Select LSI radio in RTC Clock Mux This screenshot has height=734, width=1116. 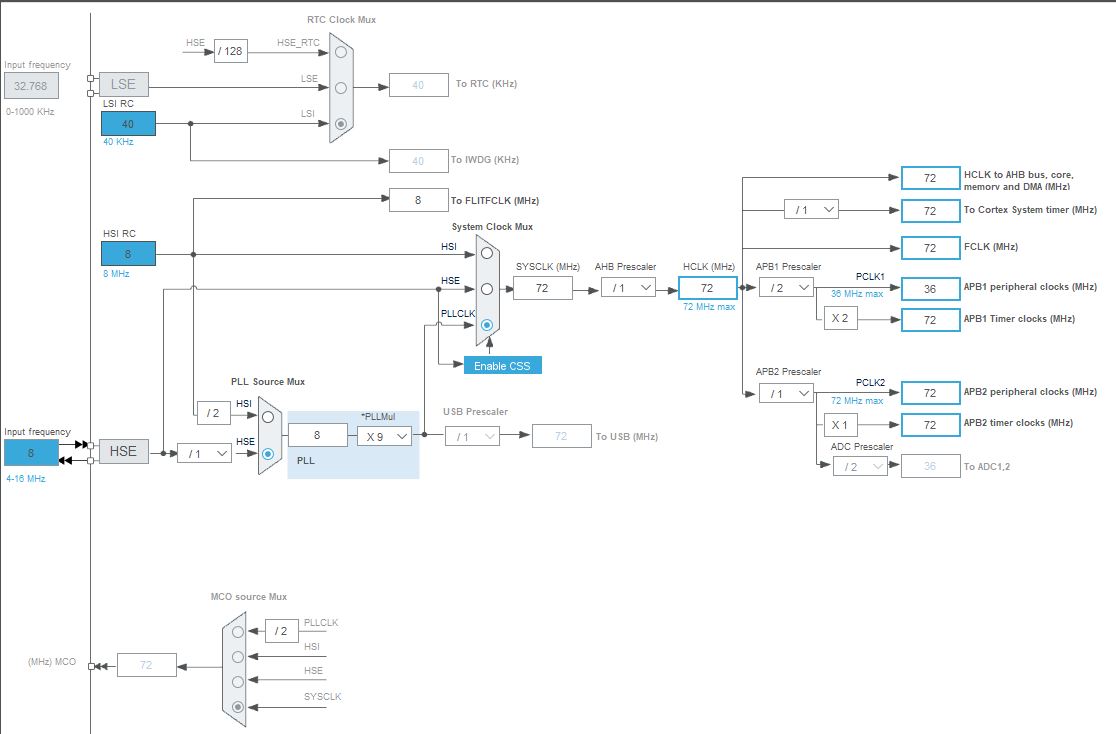(x=341, y=123)
